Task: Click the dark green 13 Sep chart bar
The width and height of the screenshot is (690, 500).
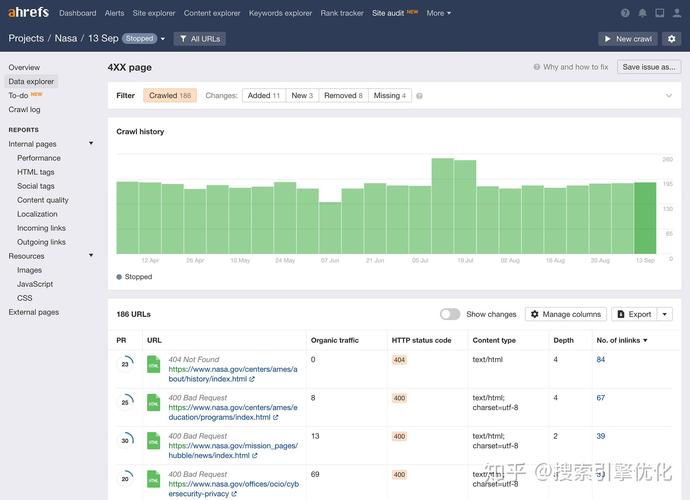Action: pos(645,218)
